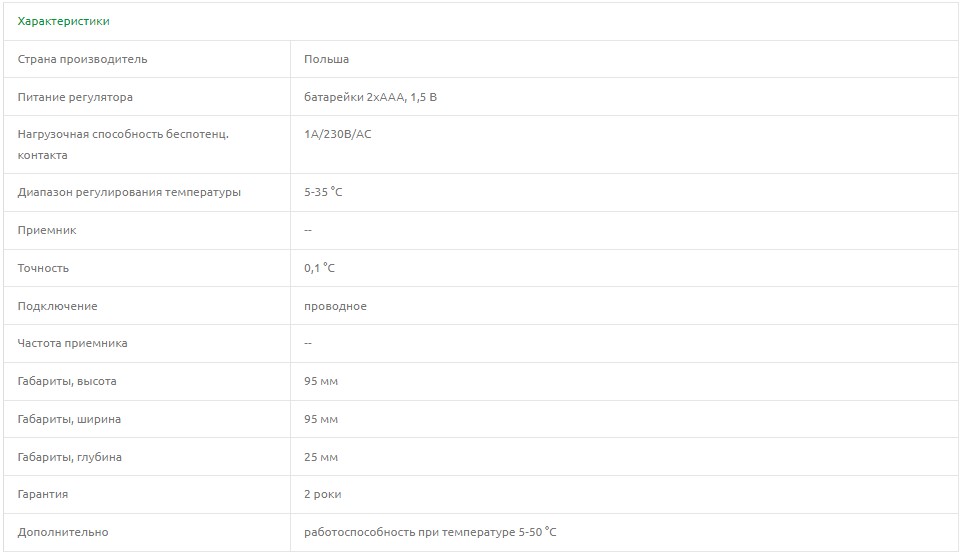964x555 pixels.
Task: Click the работоспособность при температуре 5-50 °C text
Action: pyautogui.click(x=430, y=532)
